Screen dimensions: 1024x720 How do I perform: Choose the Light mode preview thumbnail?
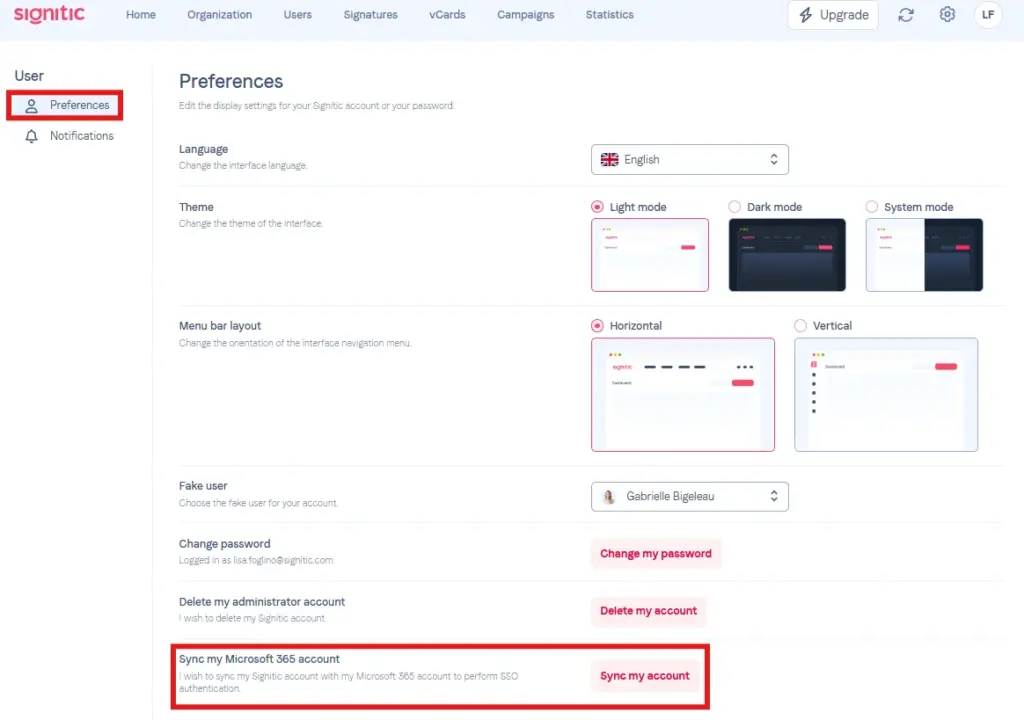650,255
